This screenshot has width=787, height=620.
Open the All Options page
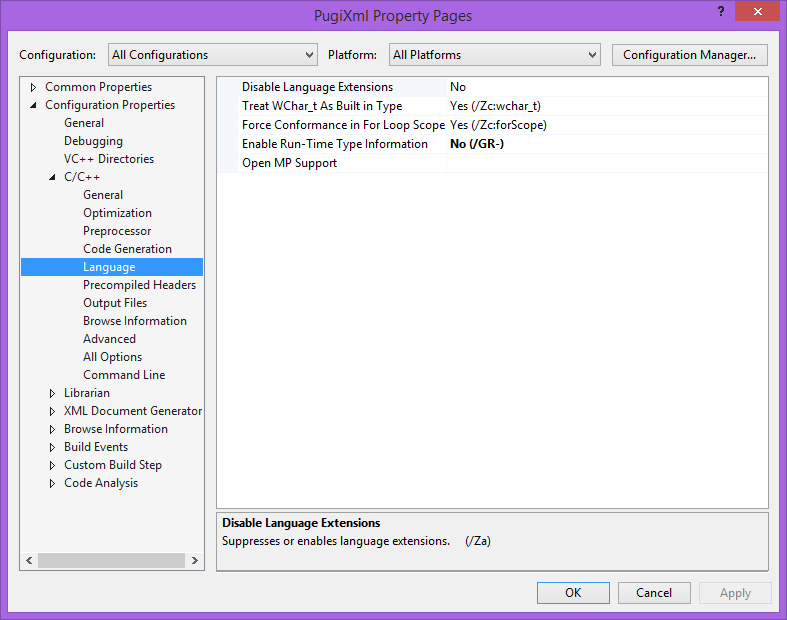point(112,357)
